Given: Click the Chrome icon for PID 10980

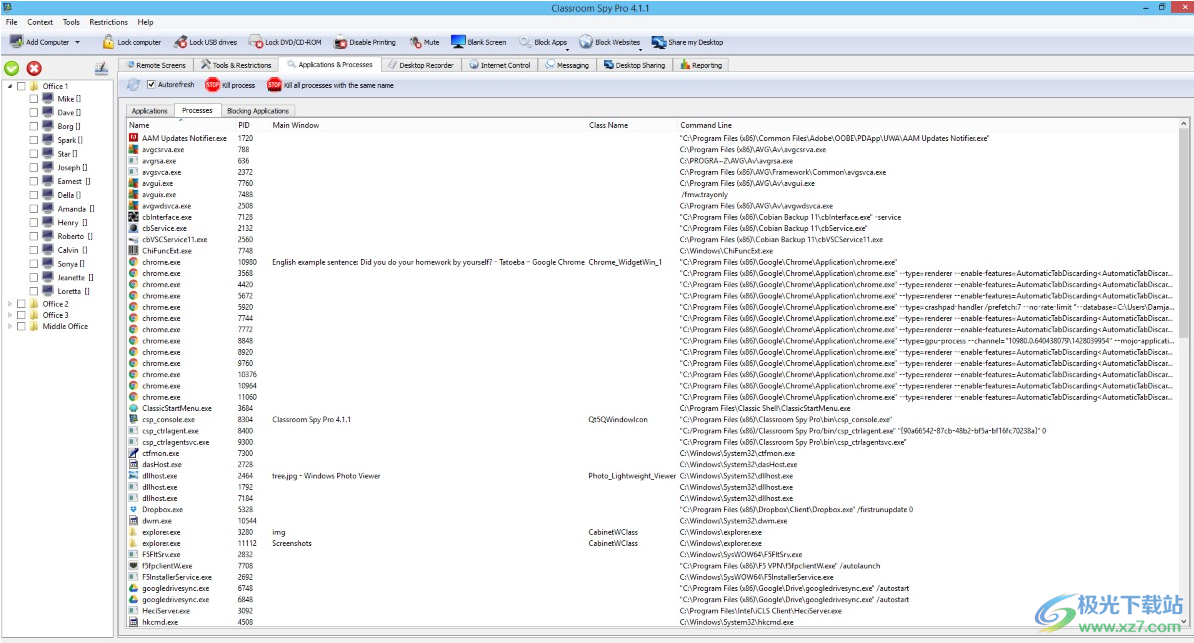Looking at the screenshot, I should (x=133, y=262).
